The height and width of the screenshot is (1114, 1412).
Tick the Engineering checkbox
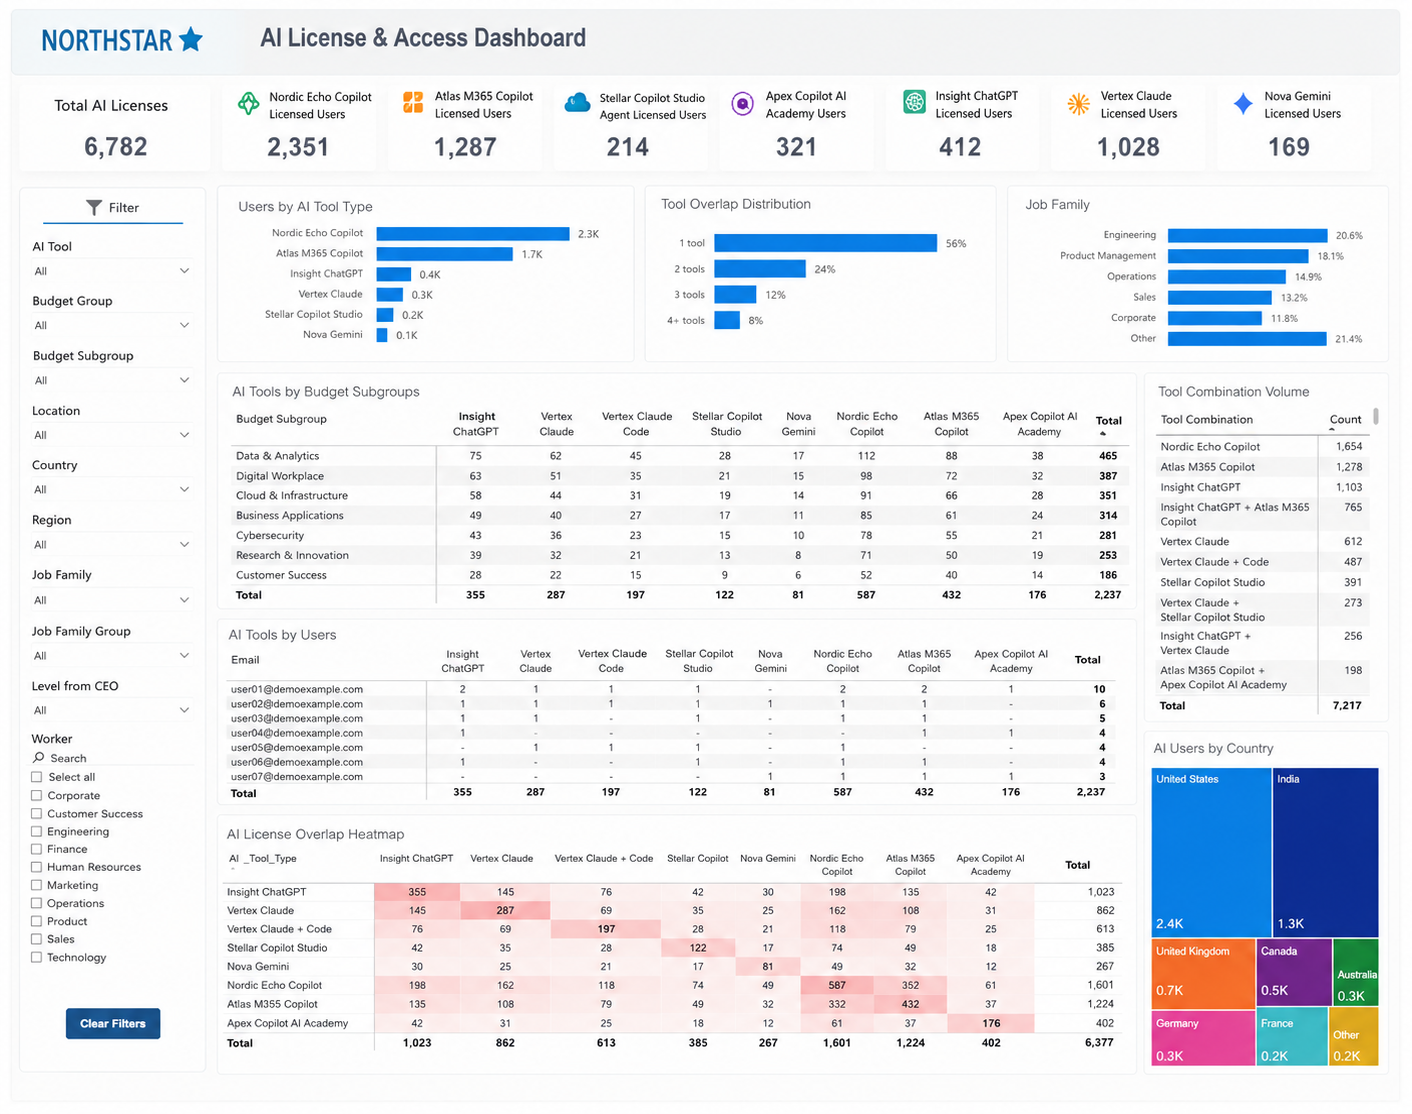(x=37, y=832)
